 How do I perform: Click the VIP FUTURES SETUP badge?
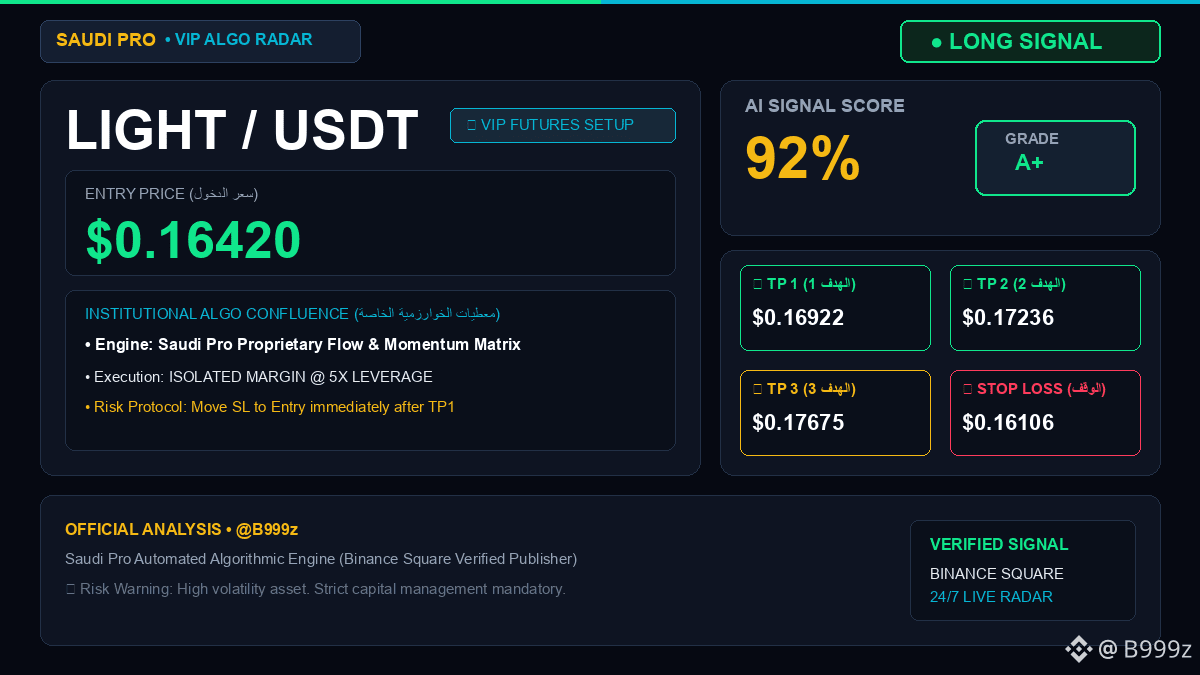click(563, 125)
